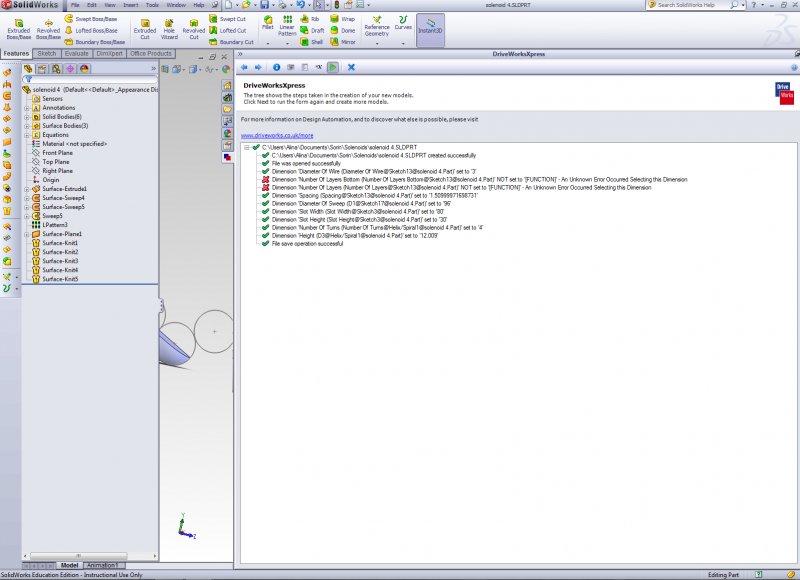Click the FeatureManager filter field
The height and width of the screenshot is (580, 800).
pyautogui.click(x=90, y=80)
